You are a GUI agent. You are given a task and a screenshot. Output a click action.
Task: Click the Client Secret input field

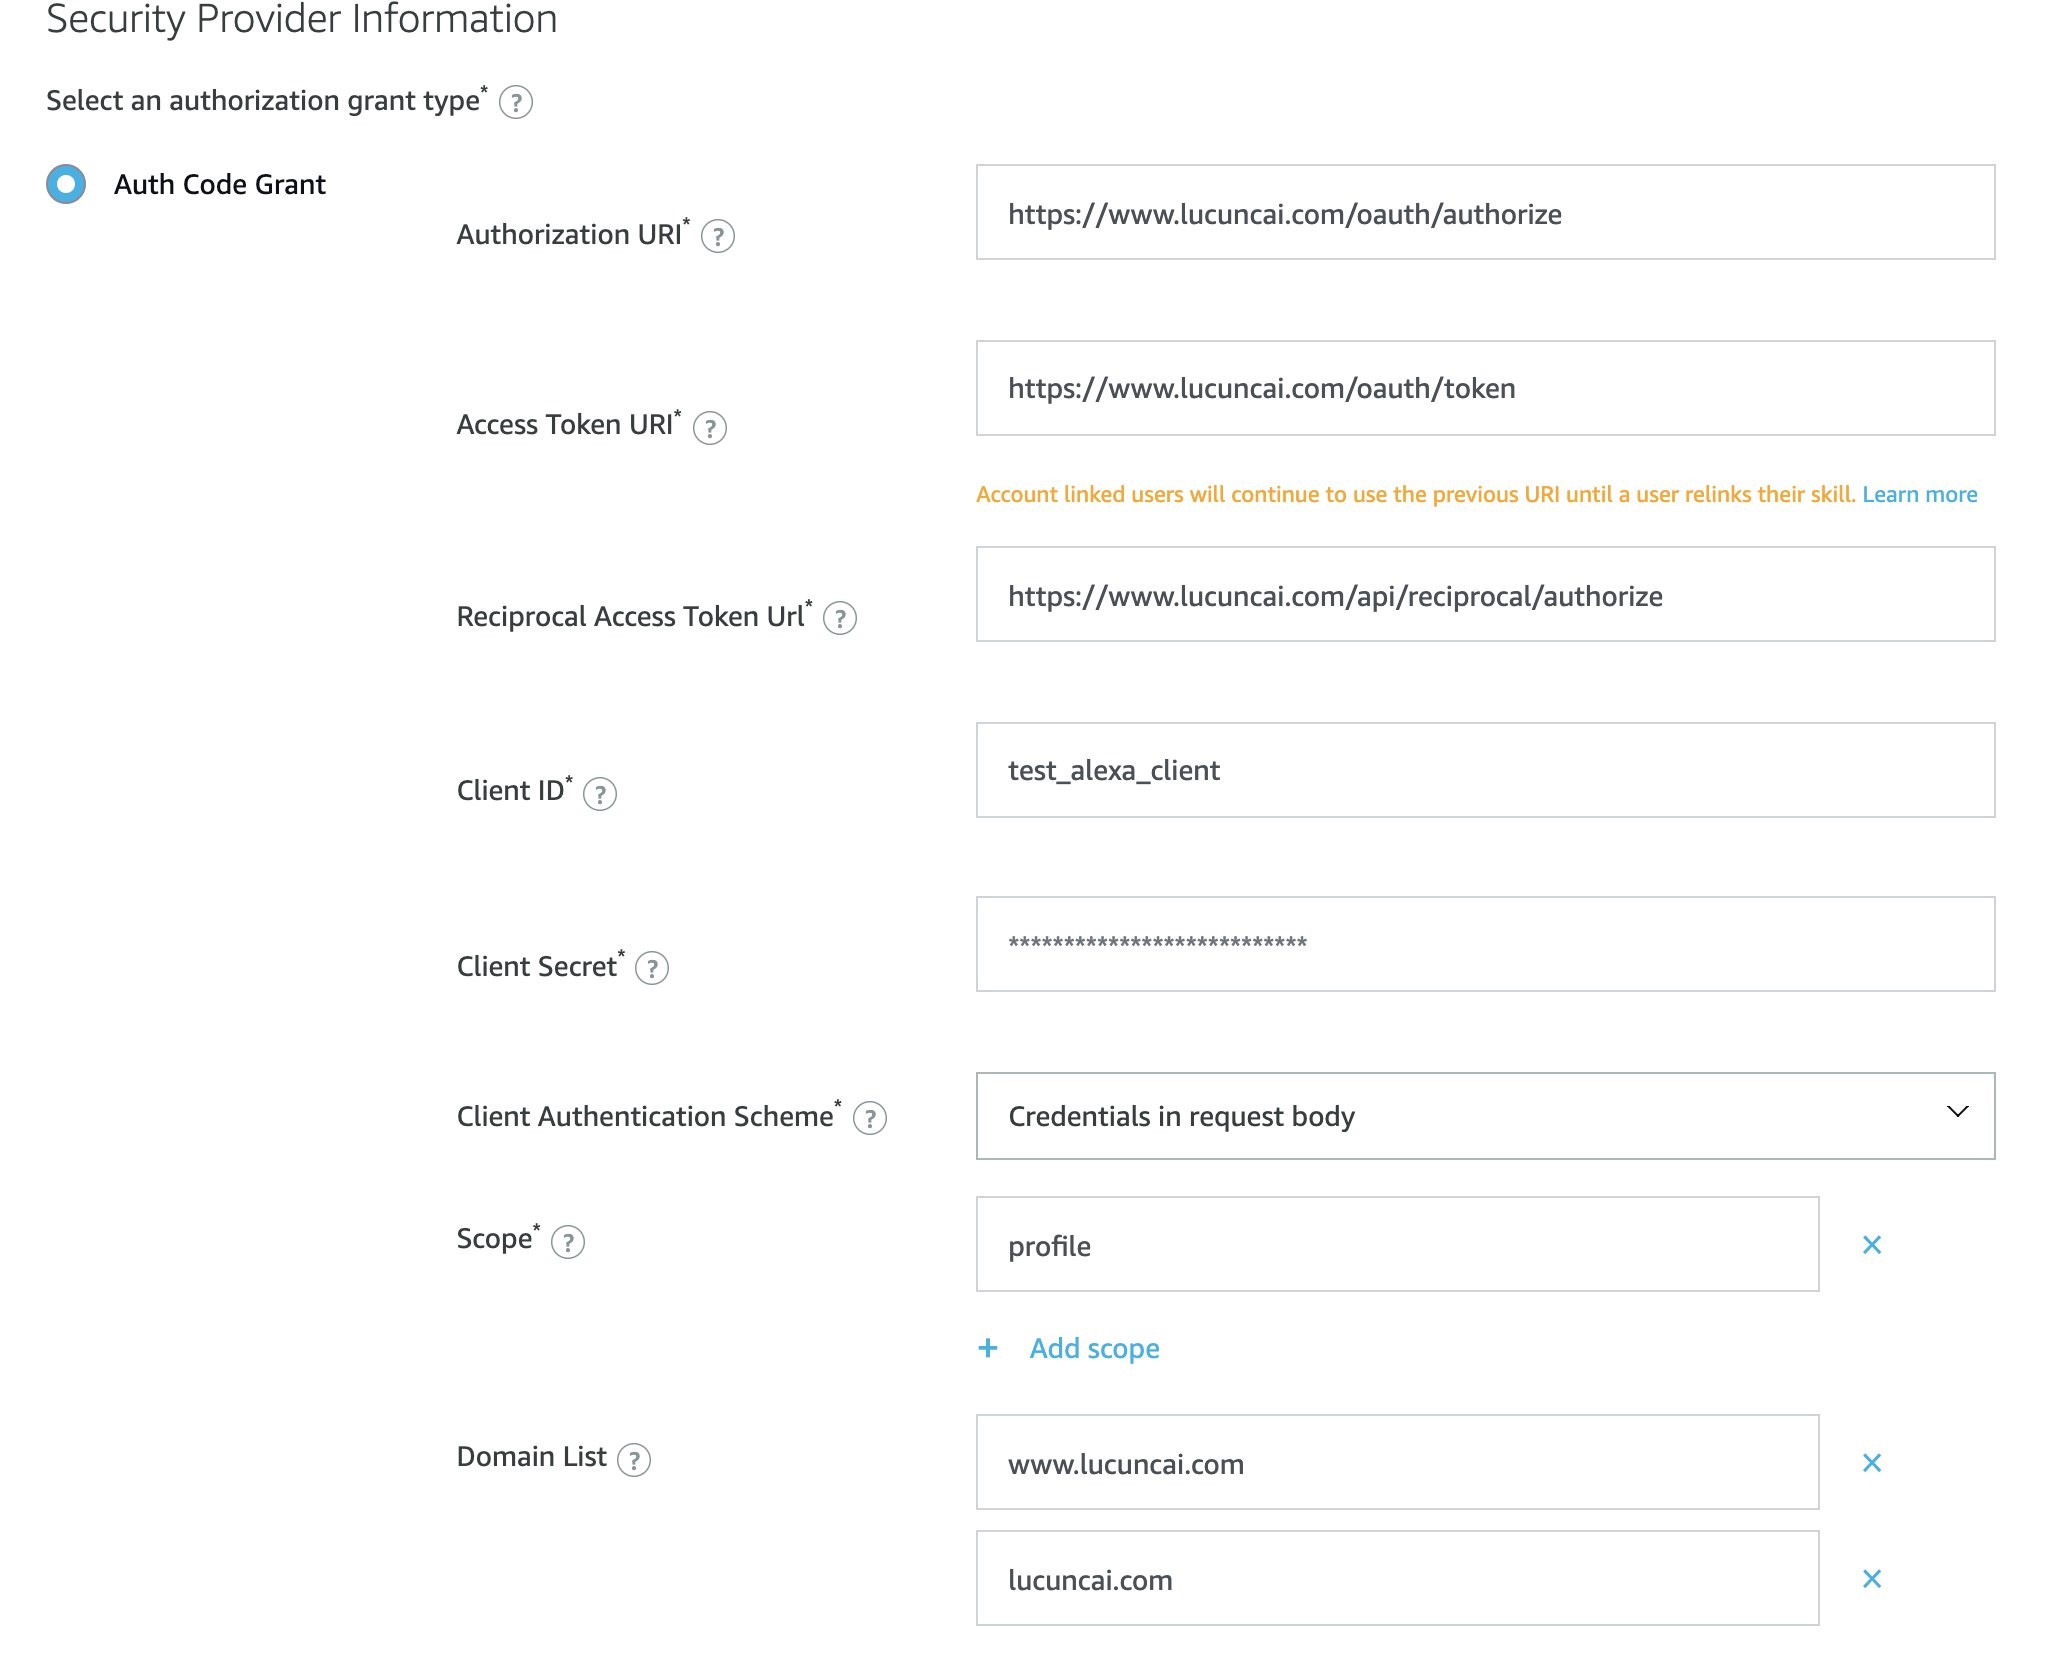(1485, 944)
